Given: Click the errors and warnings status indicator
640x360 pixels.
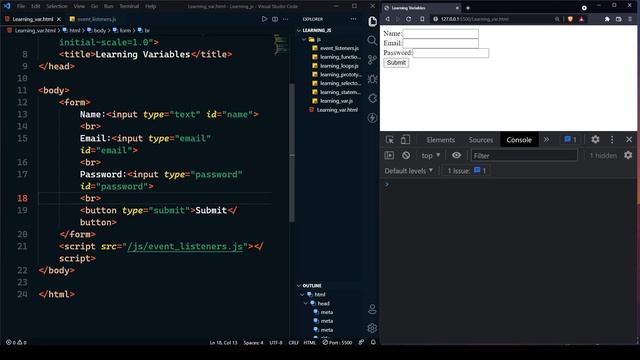Looking at the screenshot, I should click(x=16, y=342).
